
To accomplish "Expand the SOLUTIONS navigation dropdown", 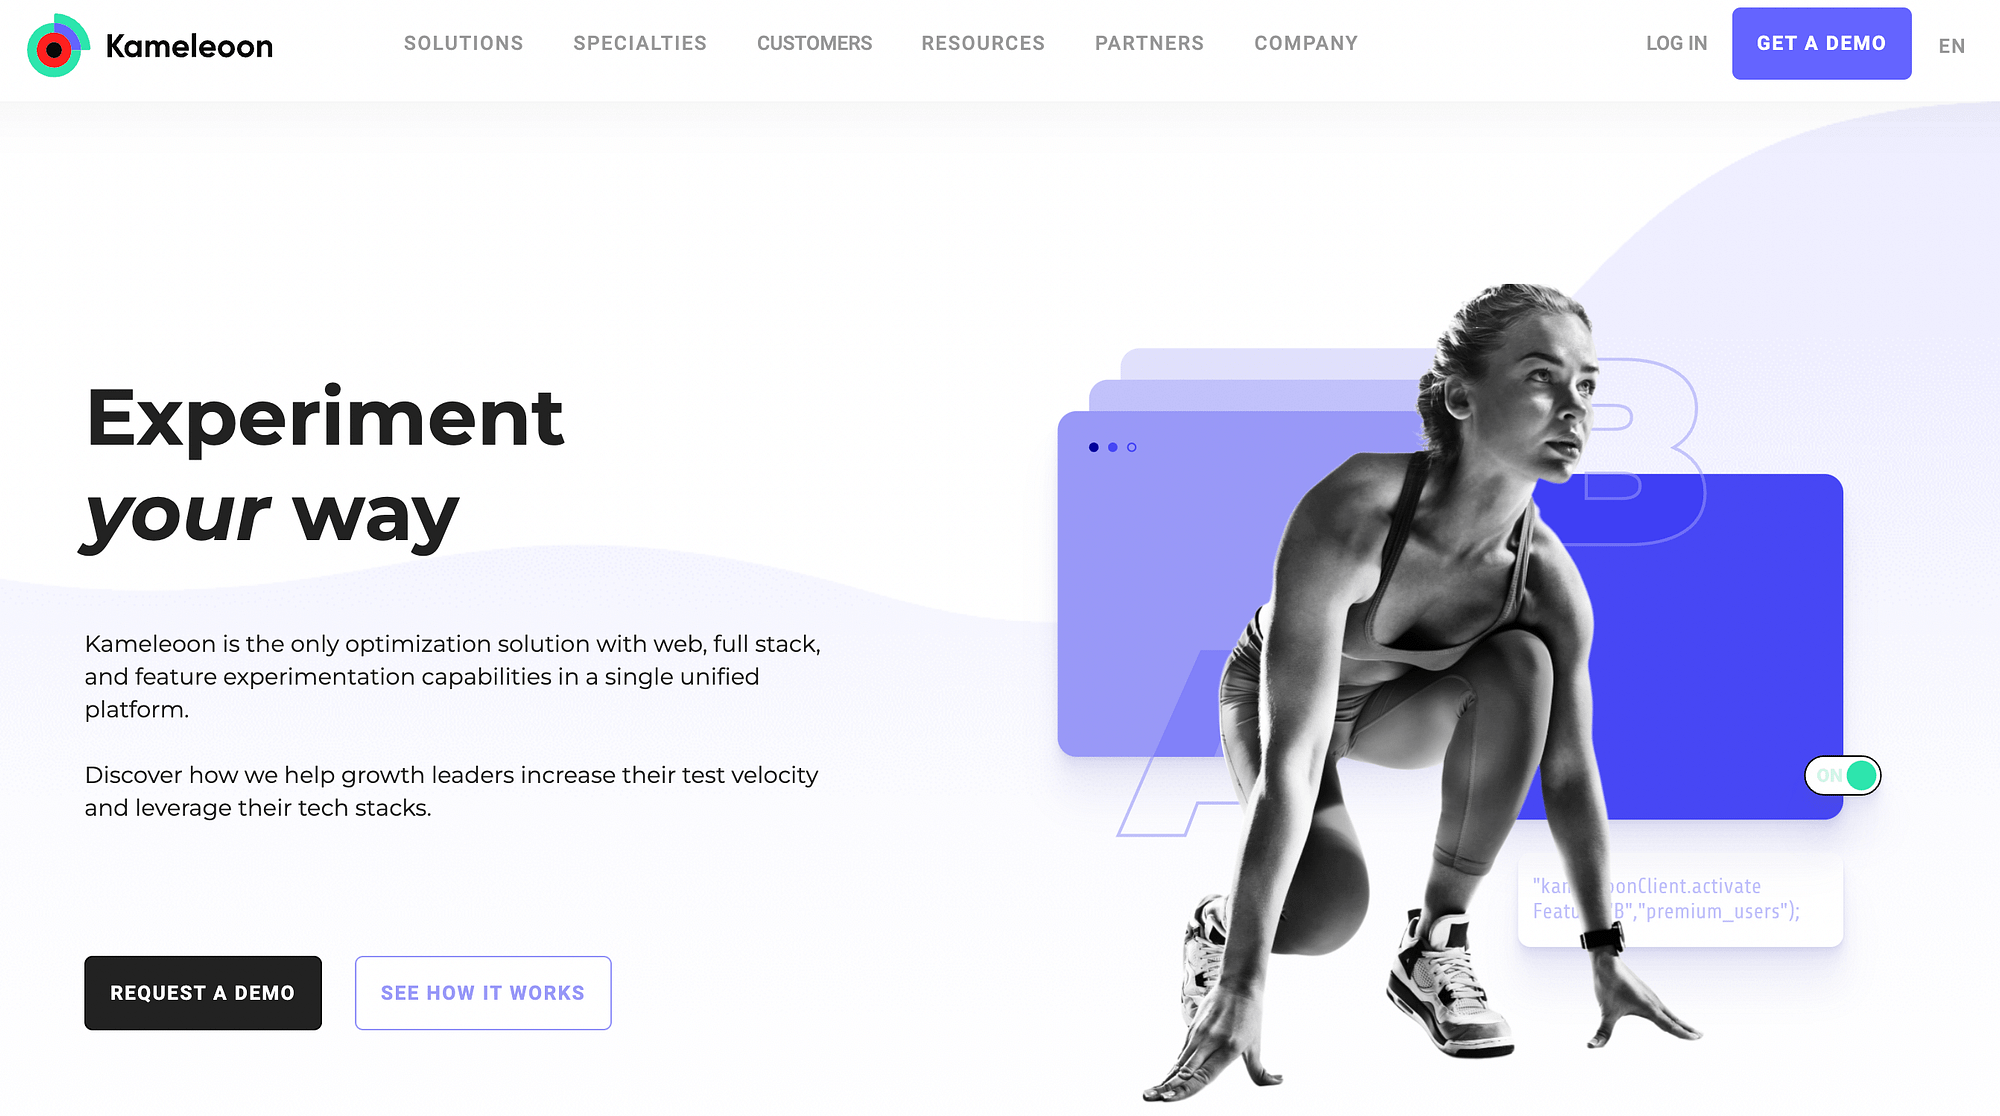I will (x=463, y=43).
